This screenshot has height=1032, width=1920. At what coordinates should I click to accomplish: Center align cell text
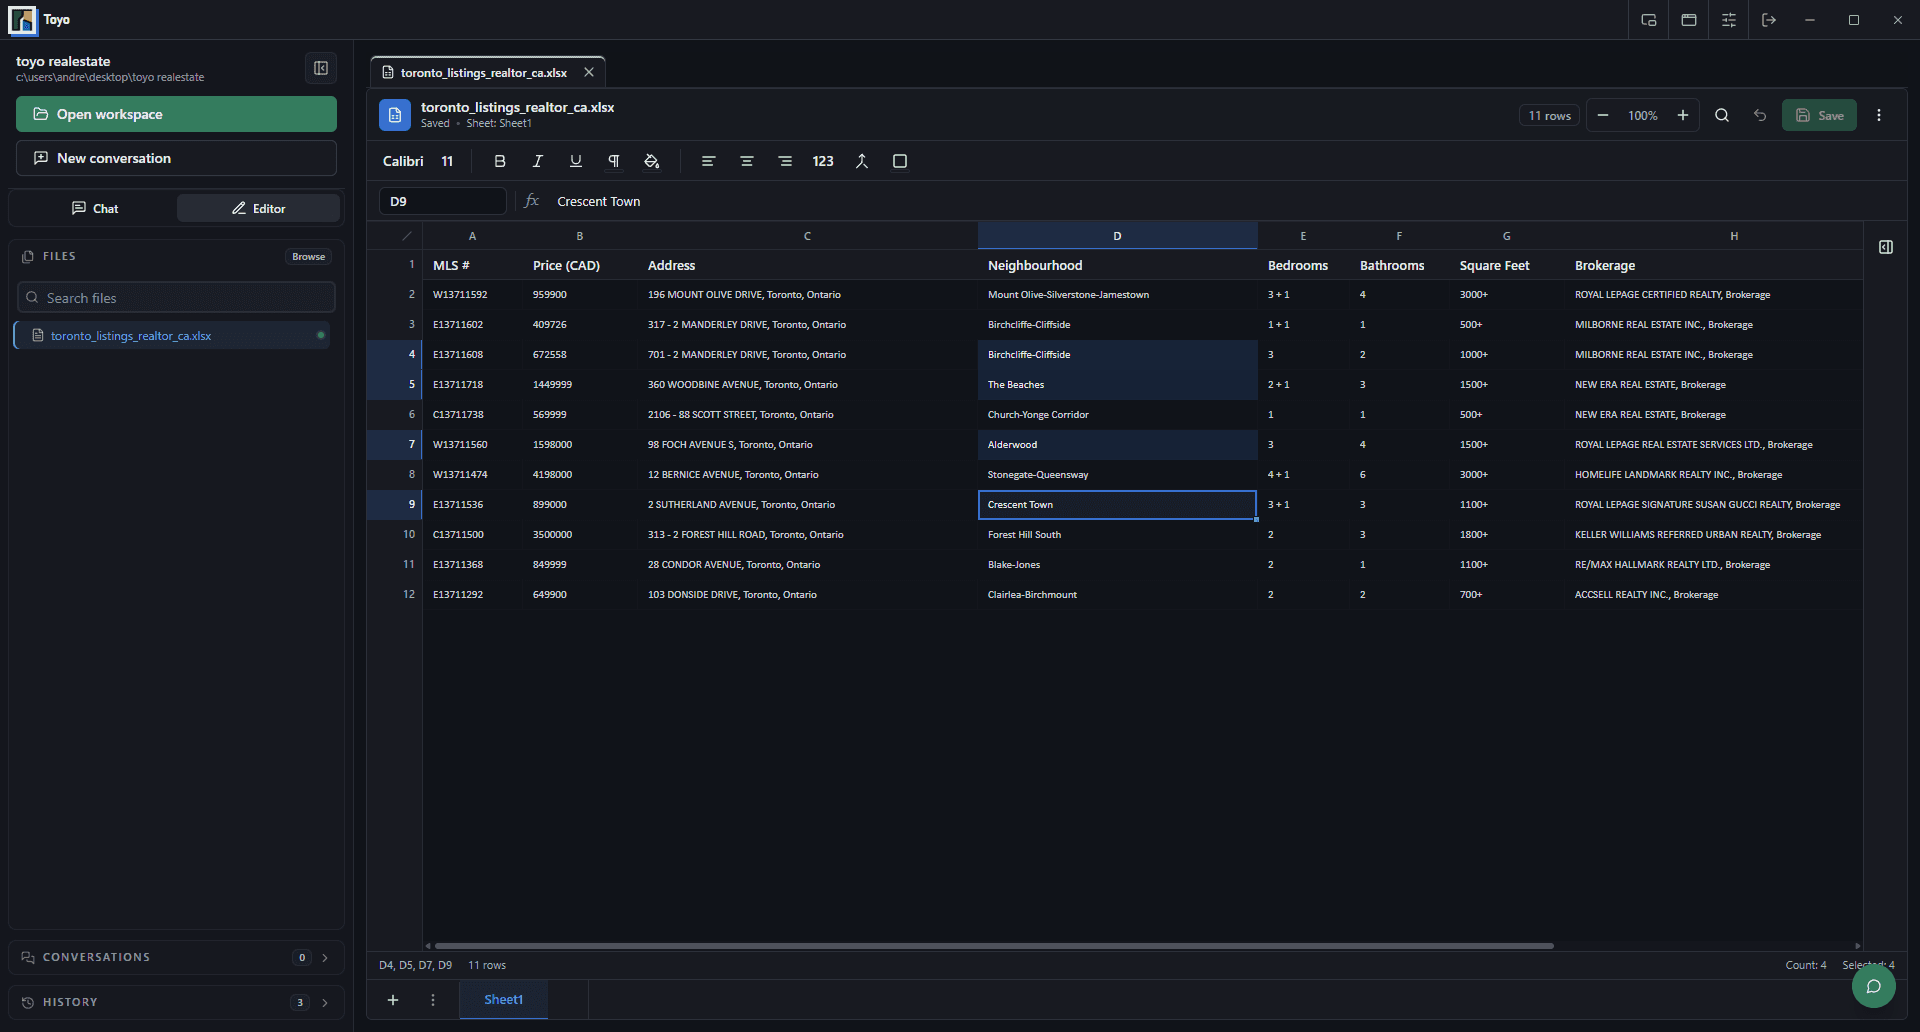point(746,161)
